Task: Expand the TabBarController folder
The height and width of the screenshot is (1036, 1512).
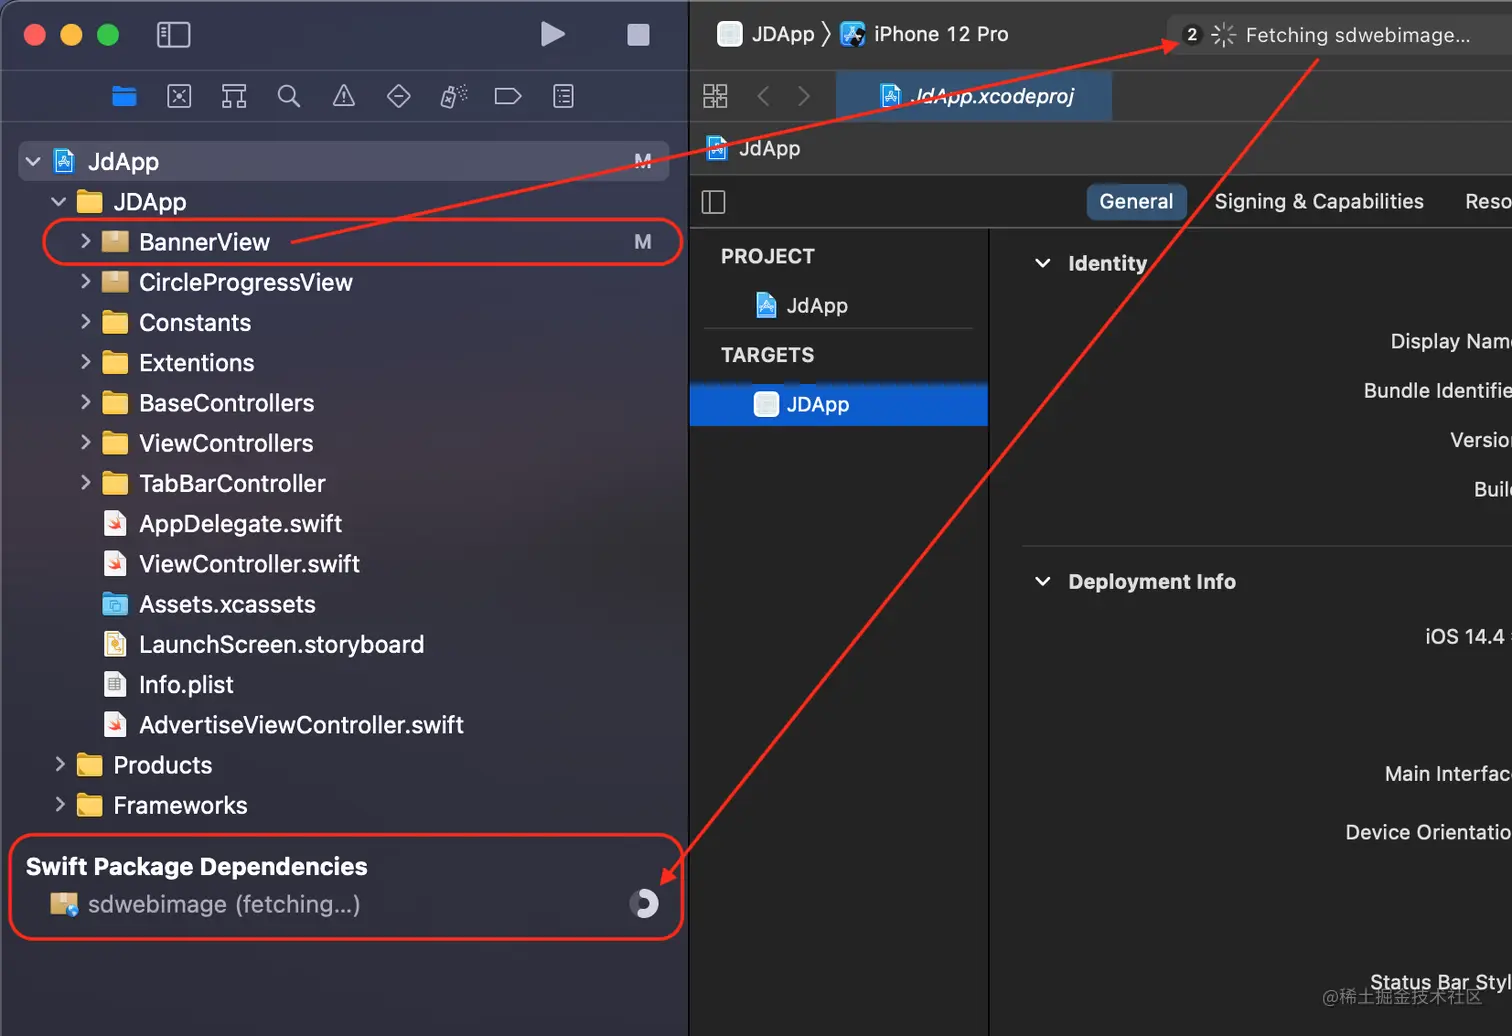Action: (85, 483)
